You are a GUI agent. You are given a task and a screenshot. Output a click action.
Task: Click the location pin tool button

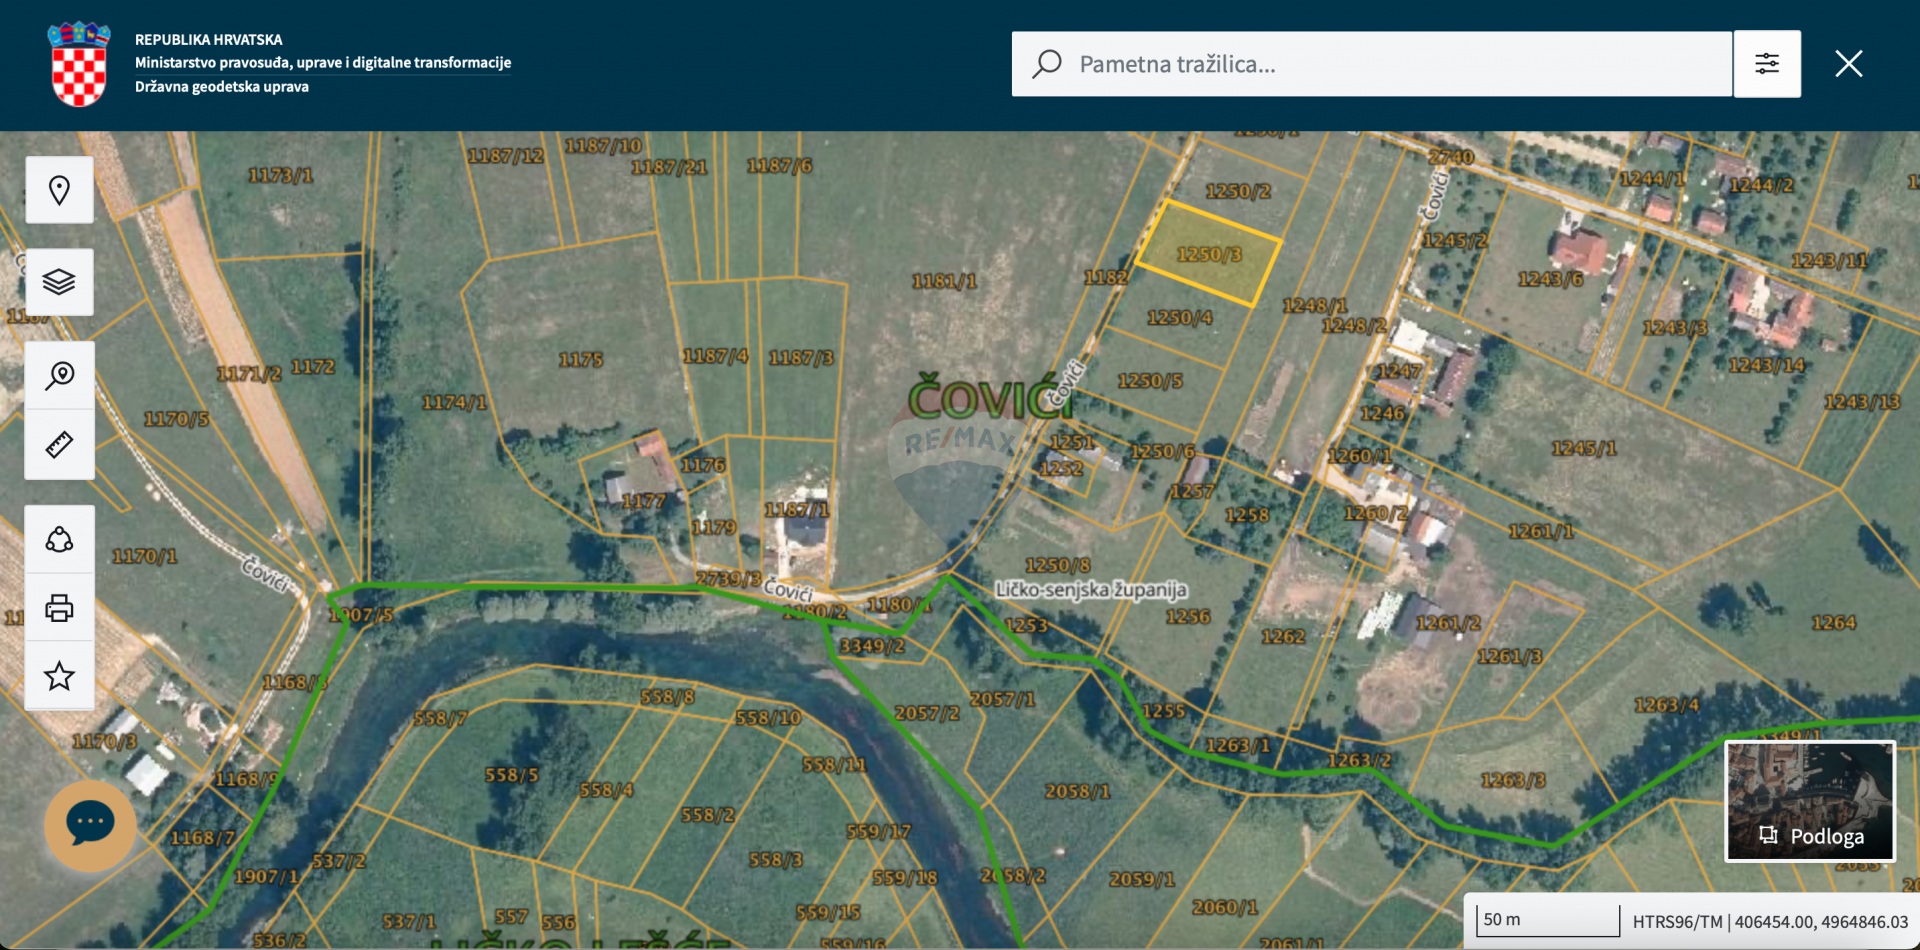[60, 190]
